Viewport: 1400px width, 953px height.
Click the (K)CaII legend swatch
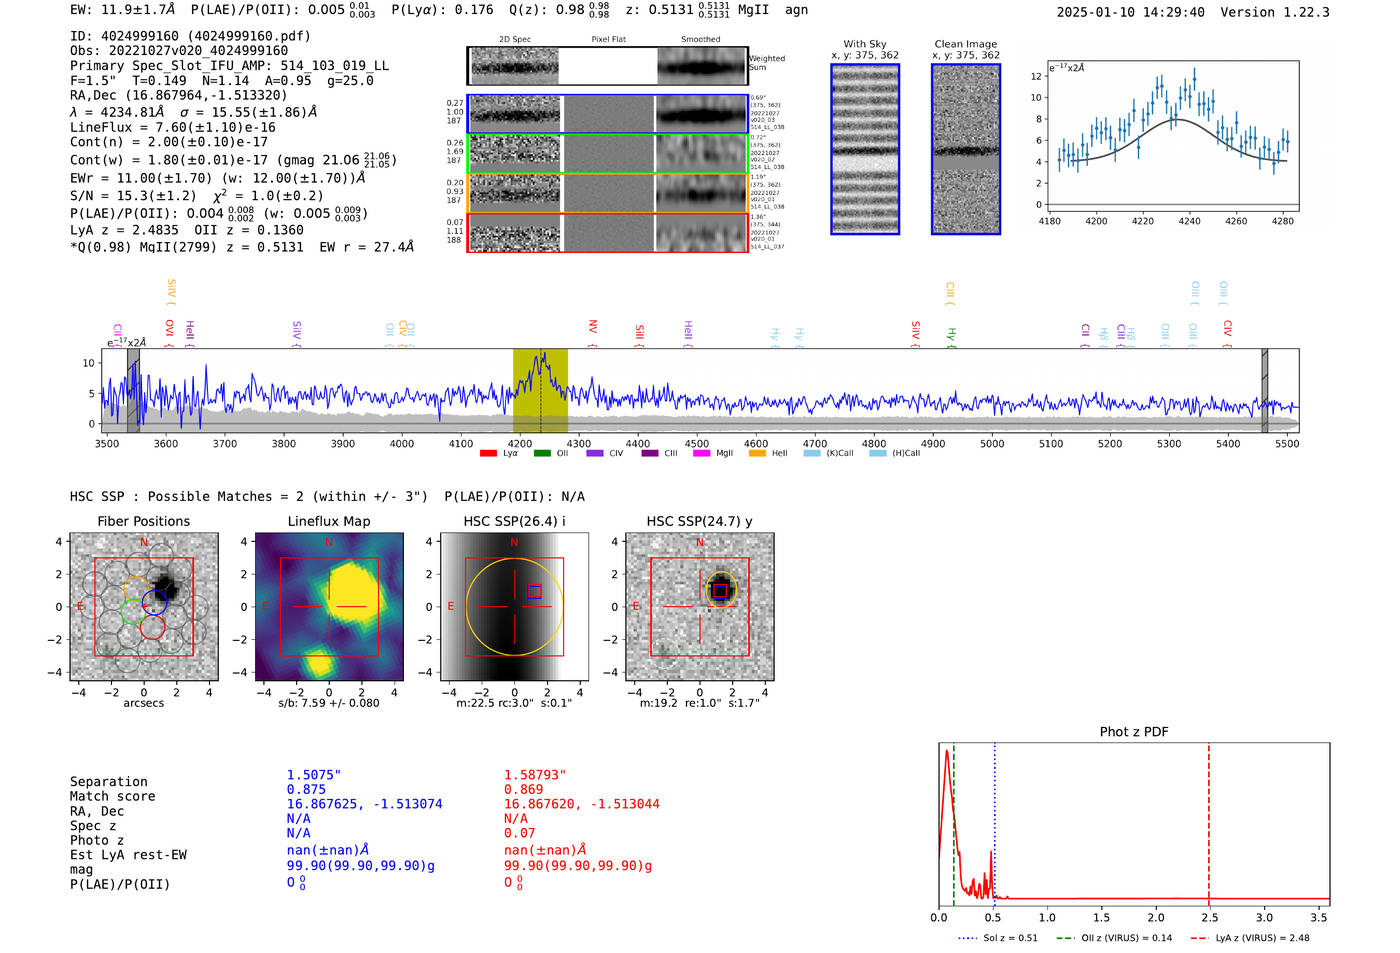pyautogui.click(x=812, y=453)
